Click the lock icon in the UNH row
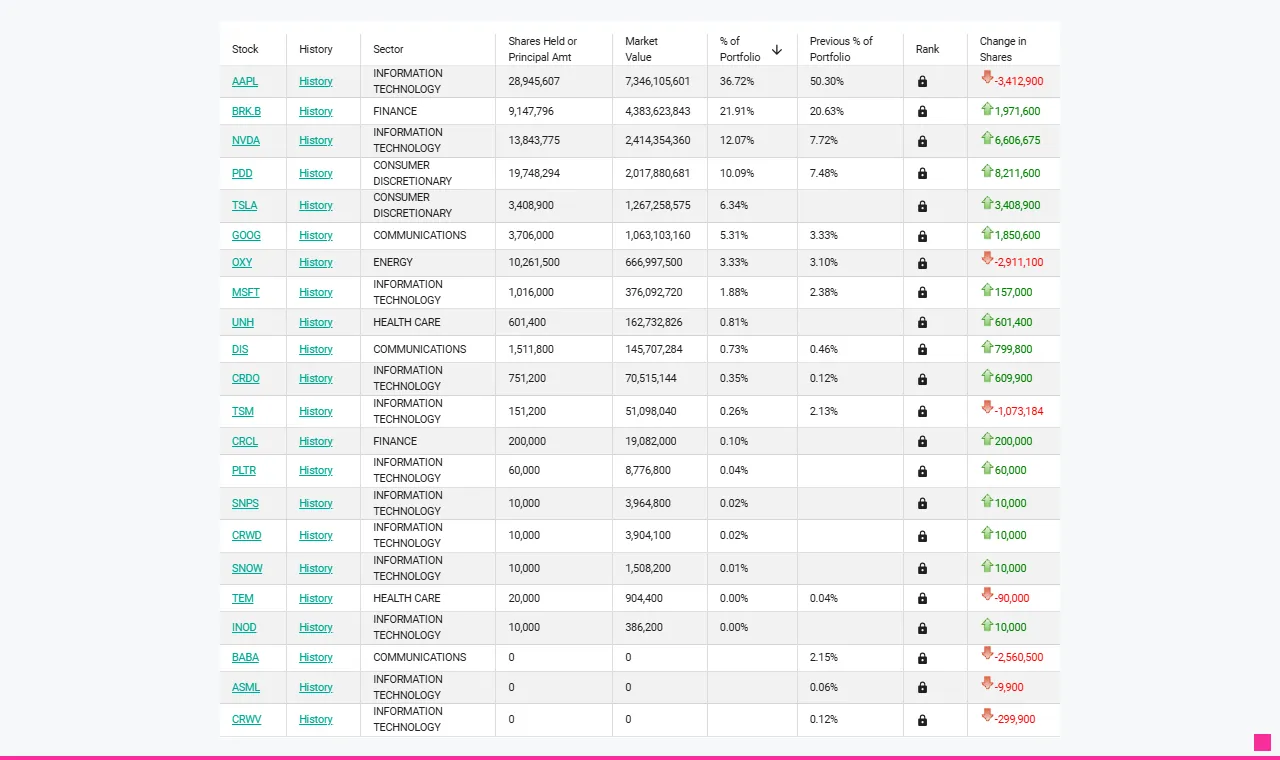 (922, 323)
